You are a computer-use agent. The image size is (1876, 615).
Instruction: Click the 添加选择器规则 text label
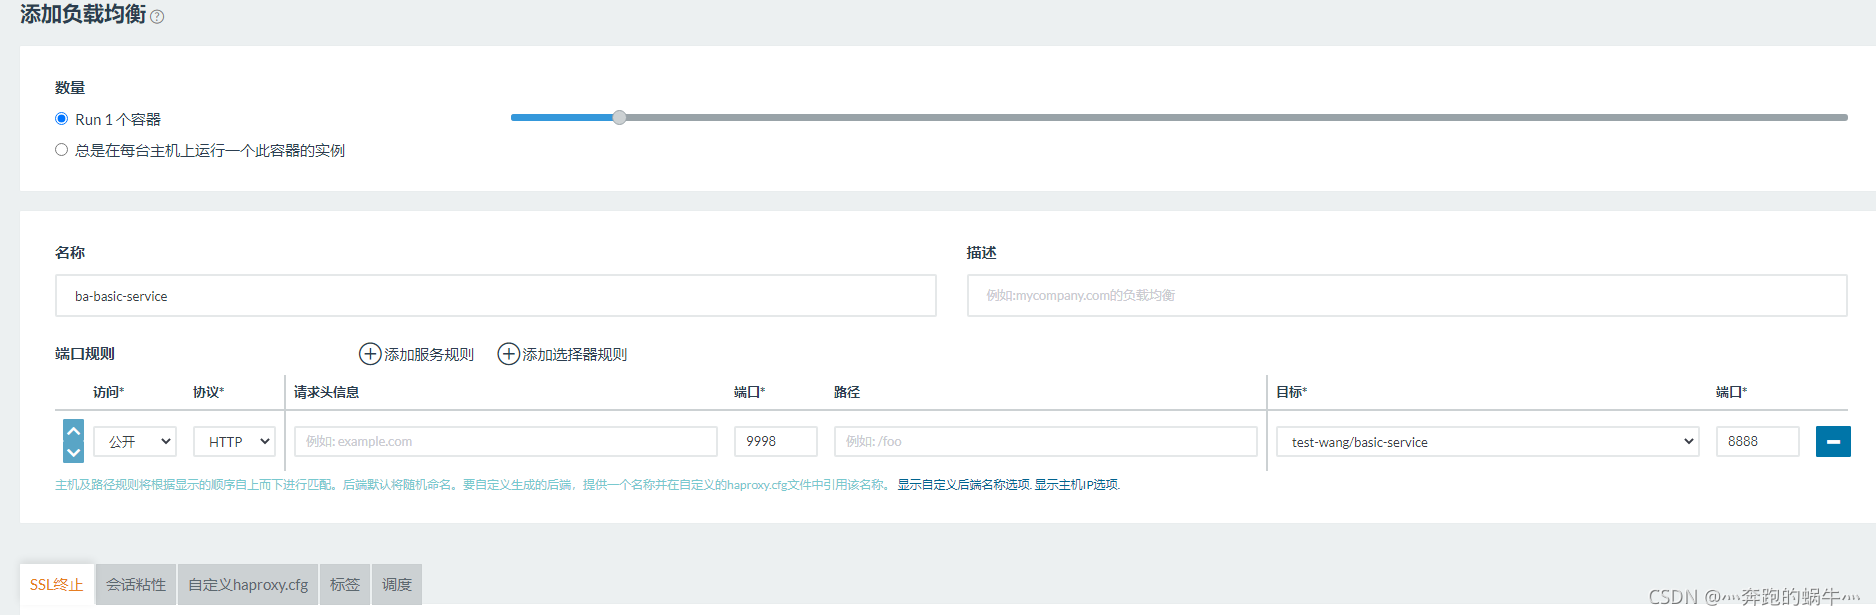(575, 354)
